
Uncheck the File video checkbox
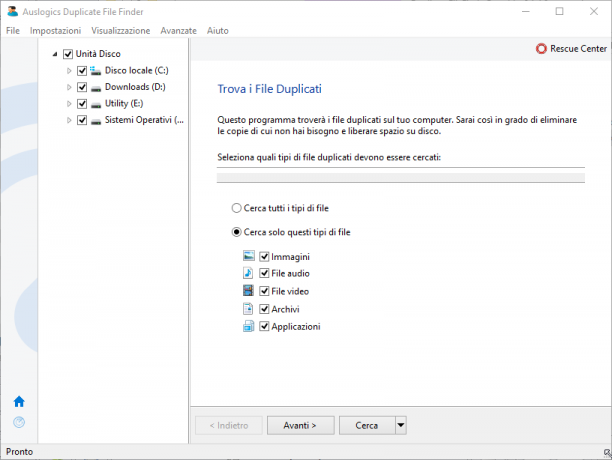pos(264,291)
